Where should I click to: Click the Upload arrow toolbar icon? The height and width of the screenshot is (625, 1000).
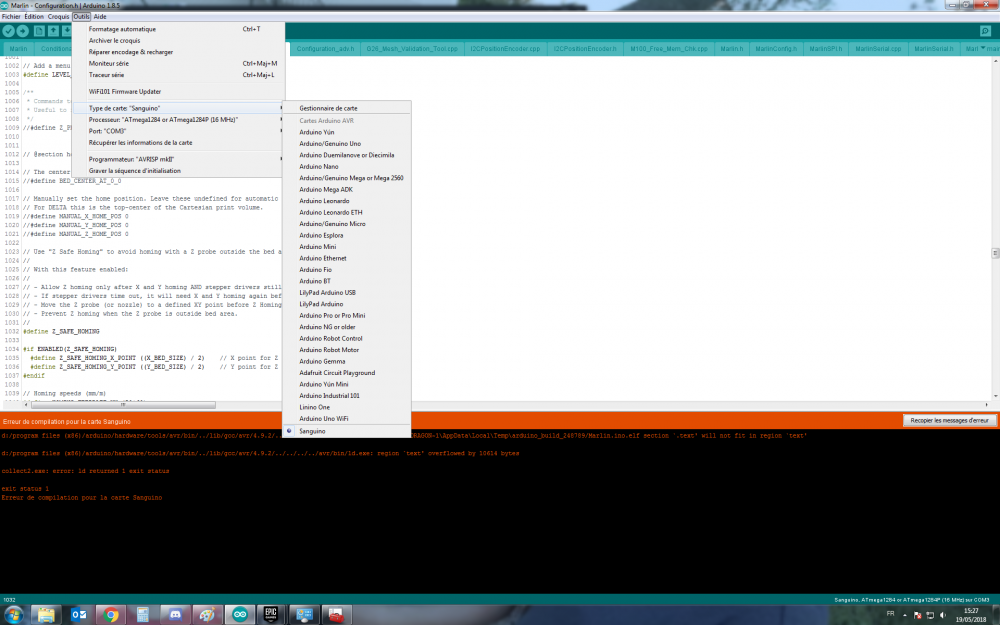pyautogui.click(x=22, y=31)
